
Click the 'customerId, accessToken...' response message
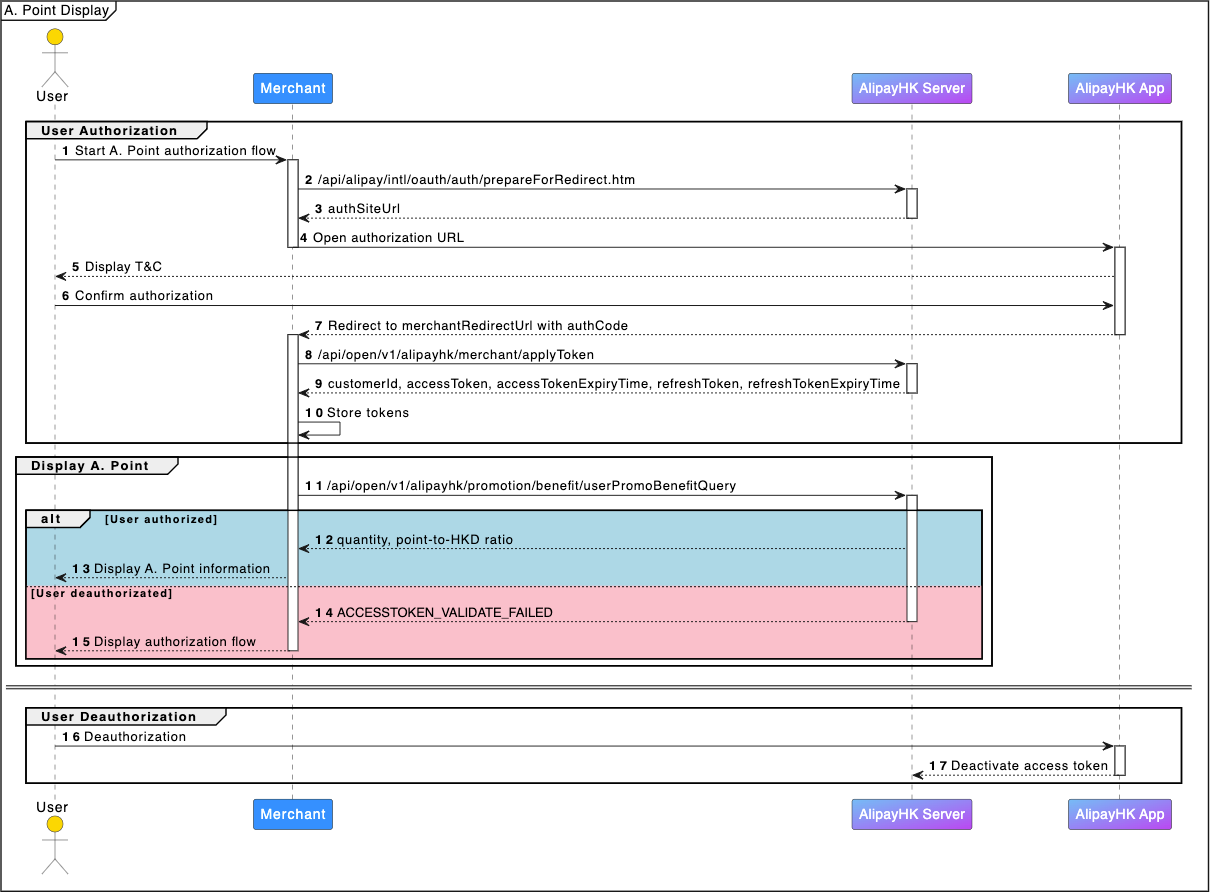pos(614,384)
